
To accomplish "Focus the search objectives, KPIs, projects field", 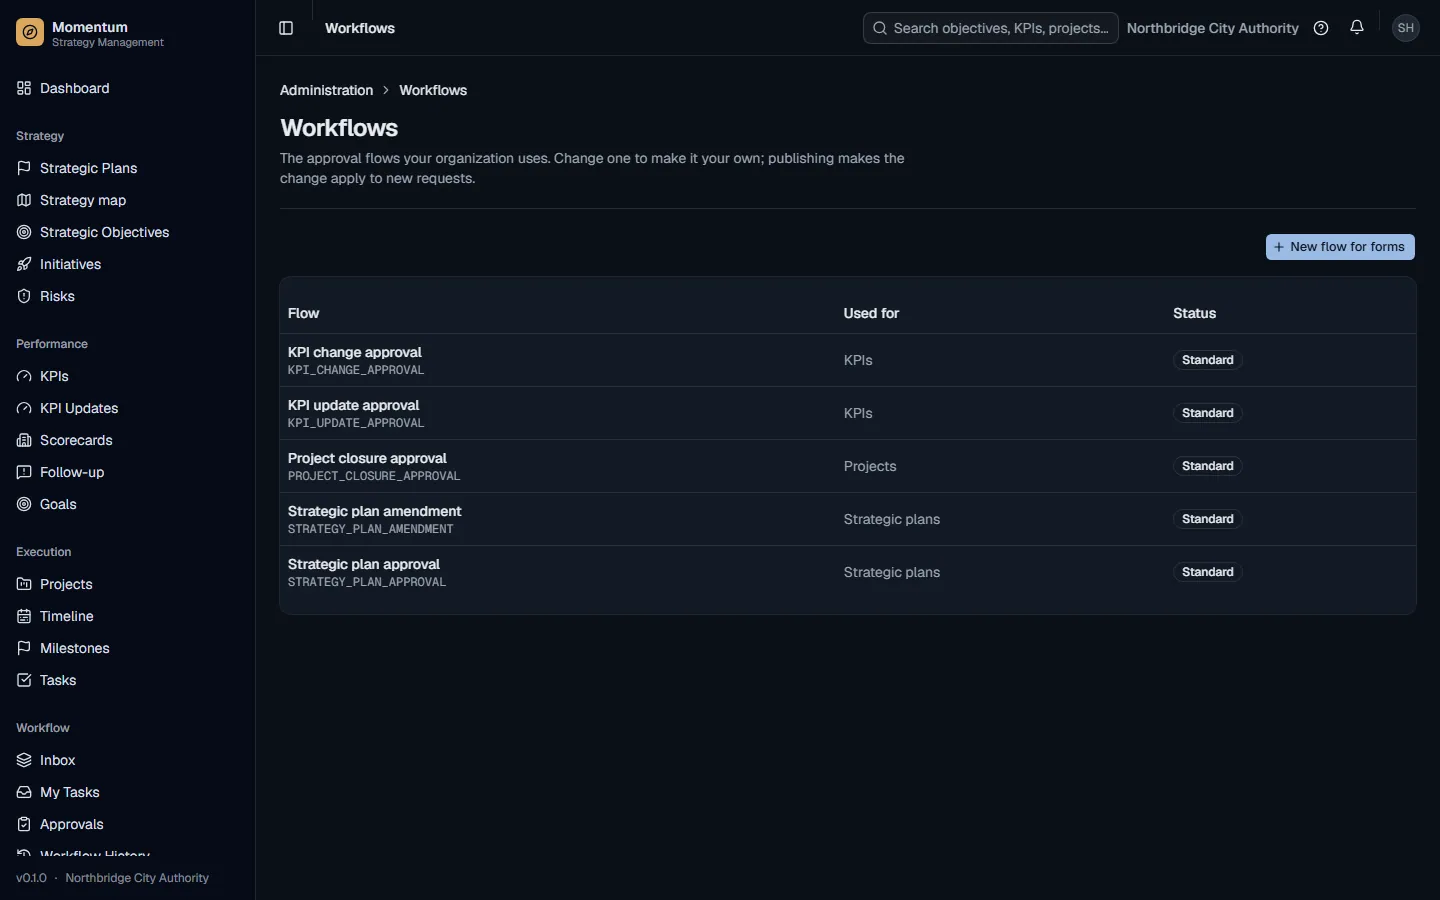I will [990, 28].
